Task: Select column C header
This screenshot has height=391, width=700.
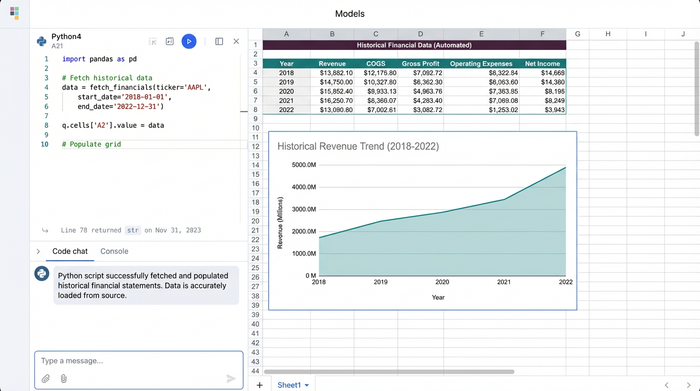Action: 376,34
